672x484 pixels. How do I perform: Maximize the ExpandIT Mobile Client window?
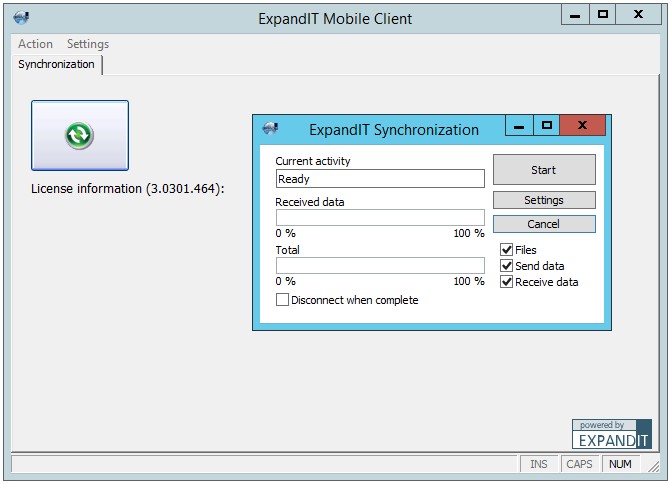pos(603,15)
